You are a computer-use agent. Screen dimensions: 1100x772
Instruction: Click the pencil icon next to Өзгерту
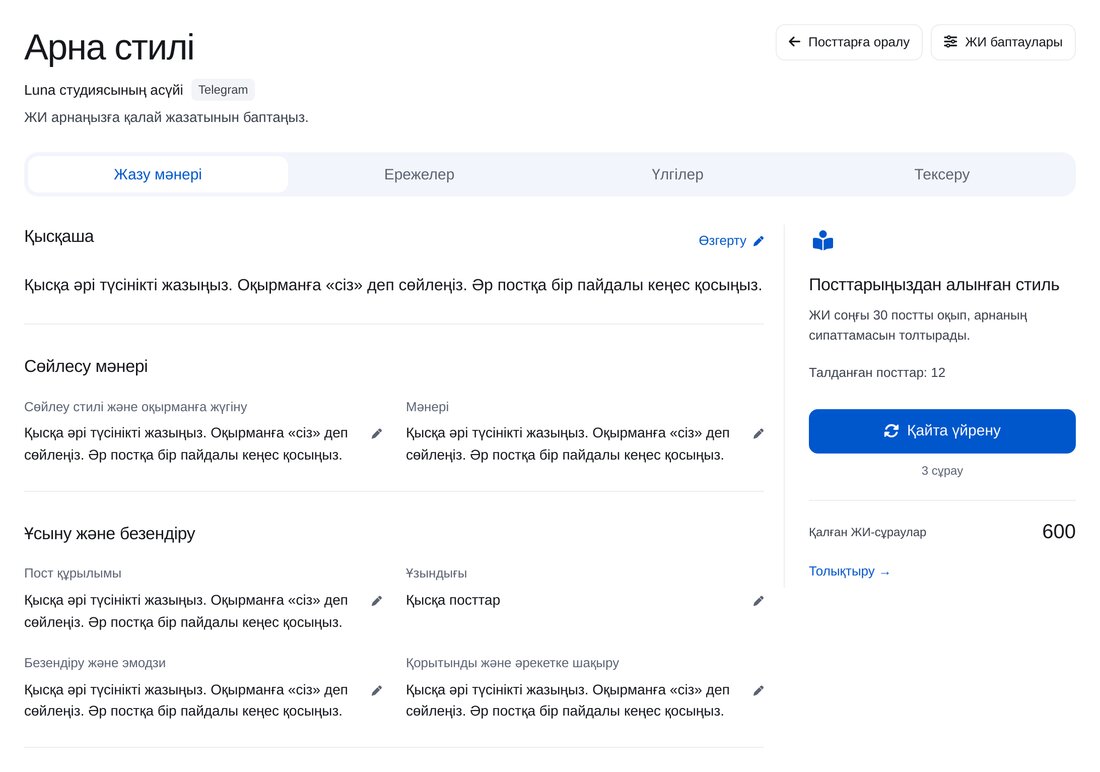758,241
